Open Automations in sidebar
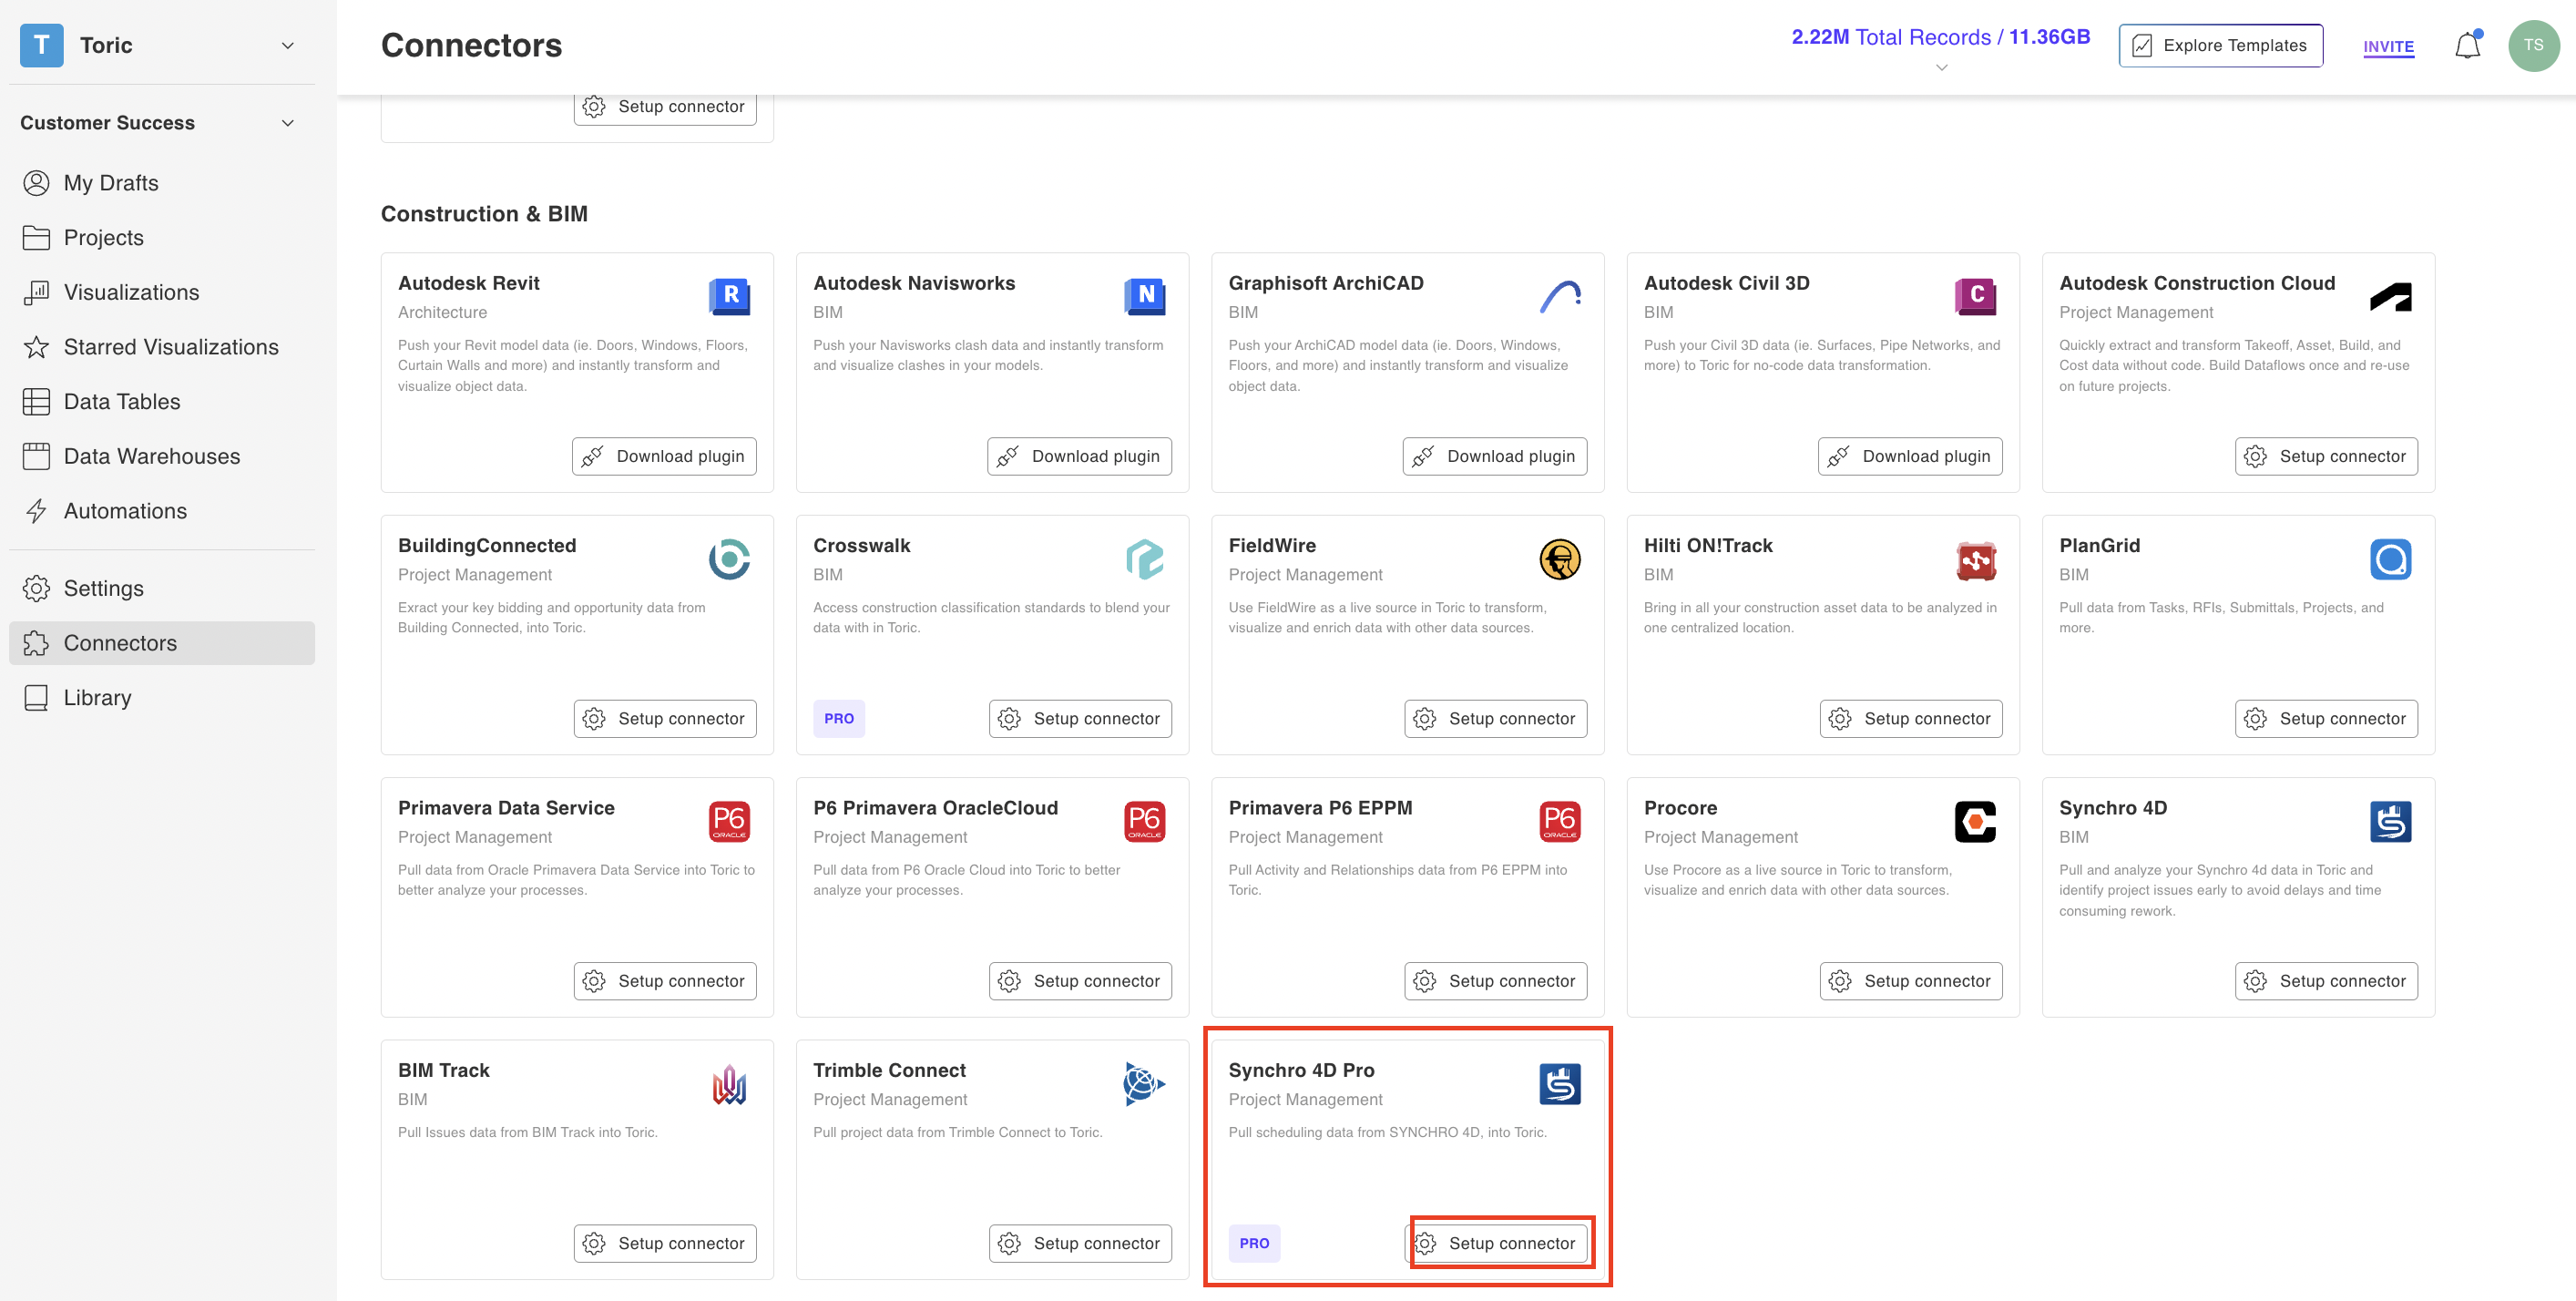 click(162, 511)
